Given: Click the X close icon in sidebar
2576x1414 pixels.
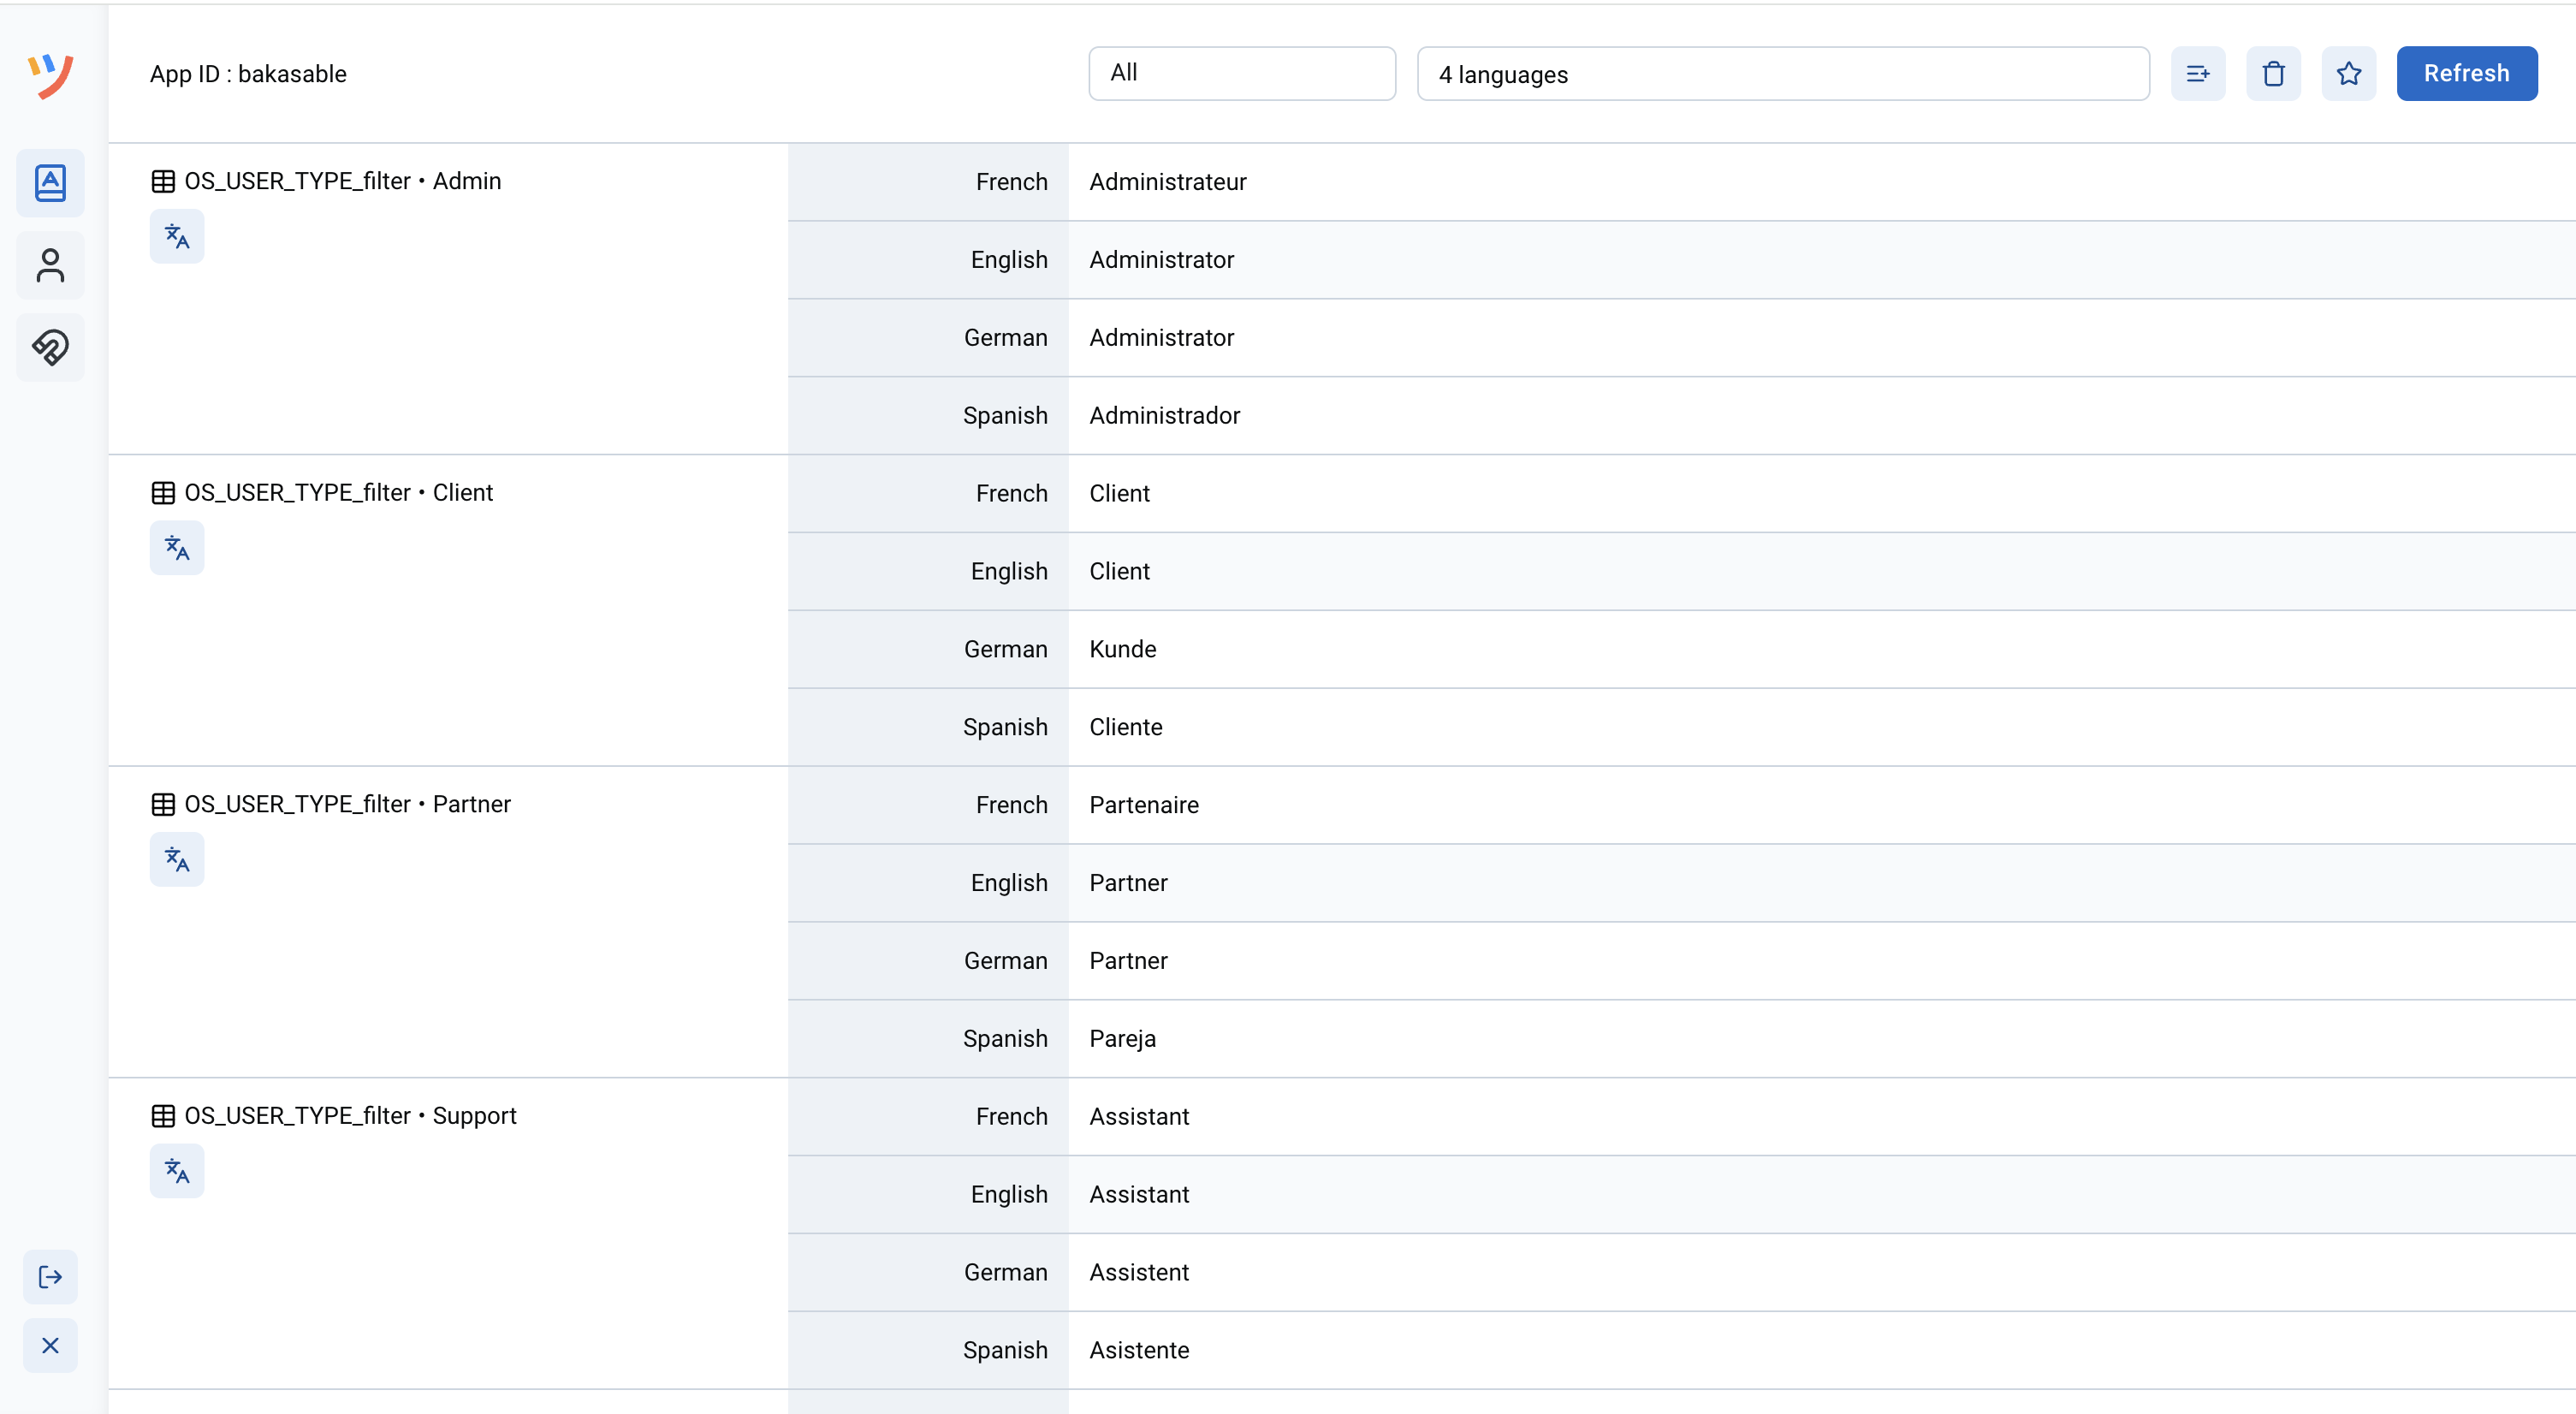Looking at the screenshot, I should point(50,1345).
